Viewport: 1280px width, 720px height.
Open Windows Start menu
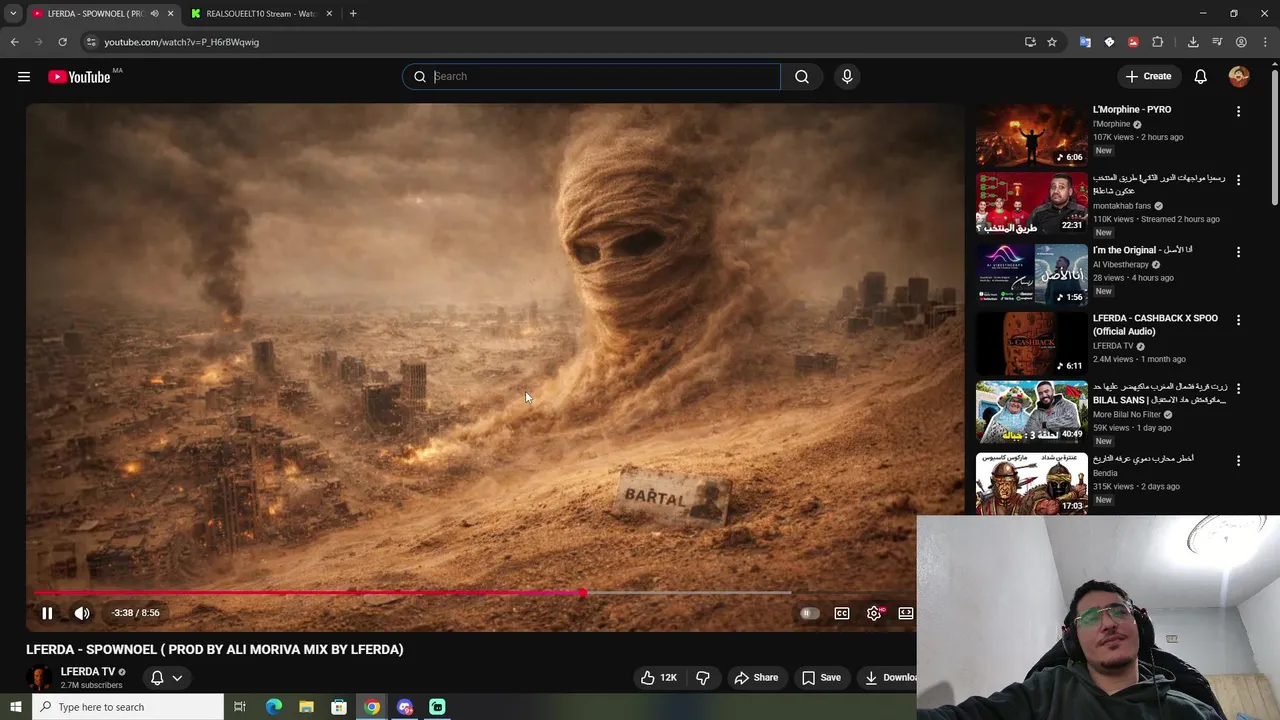pos(15,707)
